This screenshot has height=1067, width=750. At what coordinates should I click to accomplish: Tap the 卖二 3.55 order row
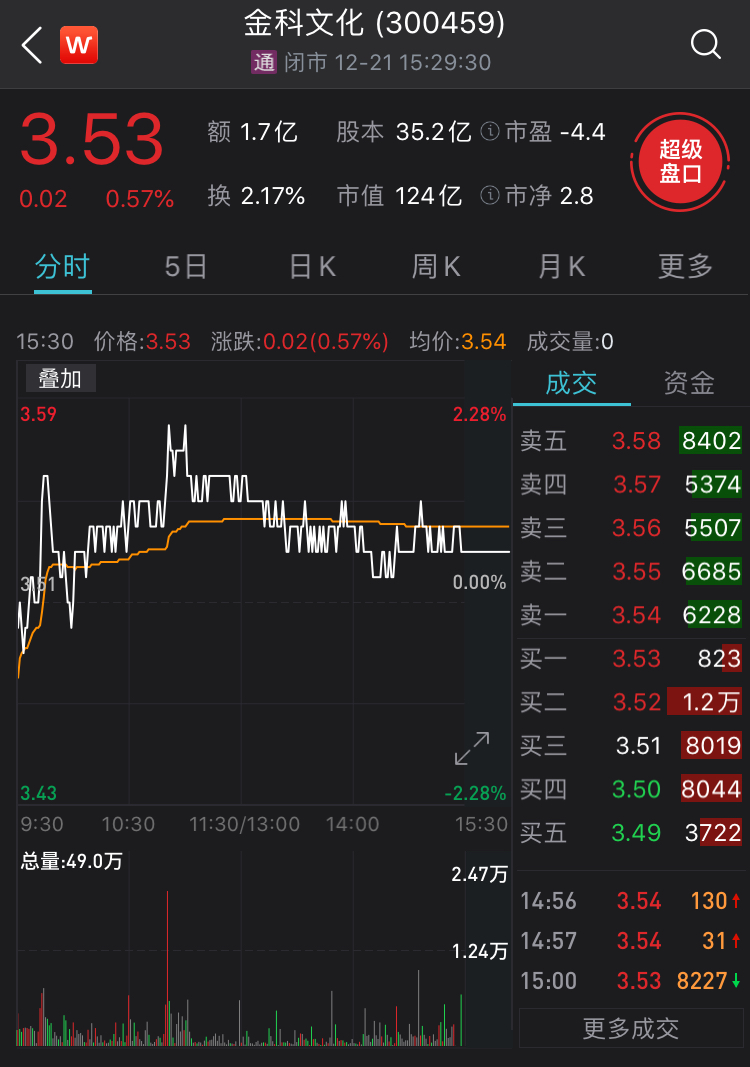[x=631, y=572]
